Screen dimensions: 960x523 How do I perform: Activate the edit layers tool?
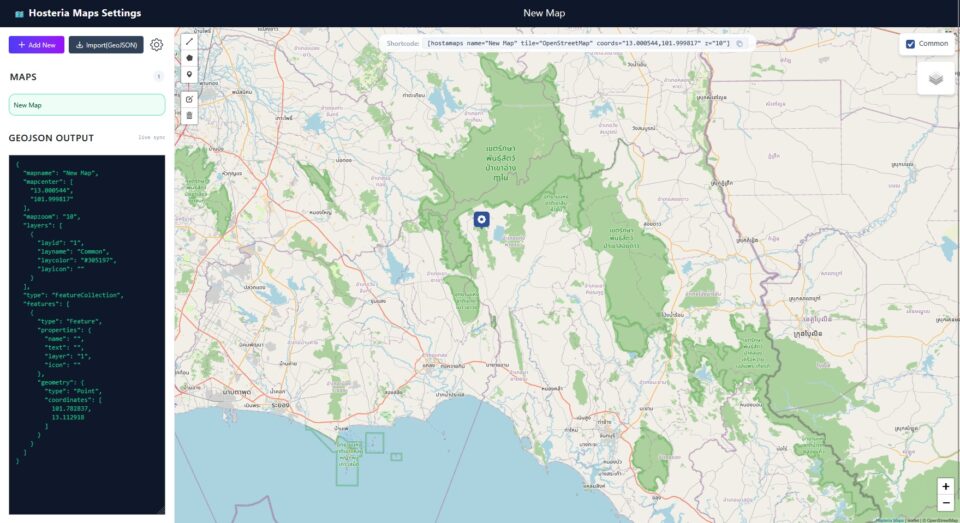189,99
